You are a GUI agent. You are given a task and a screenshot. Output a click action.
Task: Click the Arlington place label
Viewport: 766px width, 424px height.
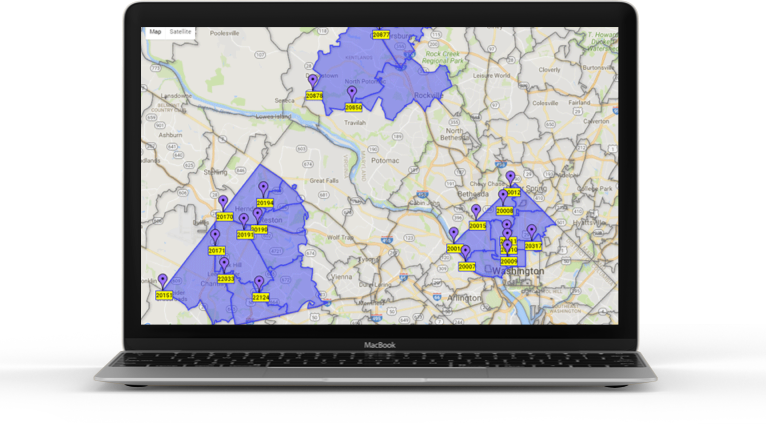click(x=464, y=297)
